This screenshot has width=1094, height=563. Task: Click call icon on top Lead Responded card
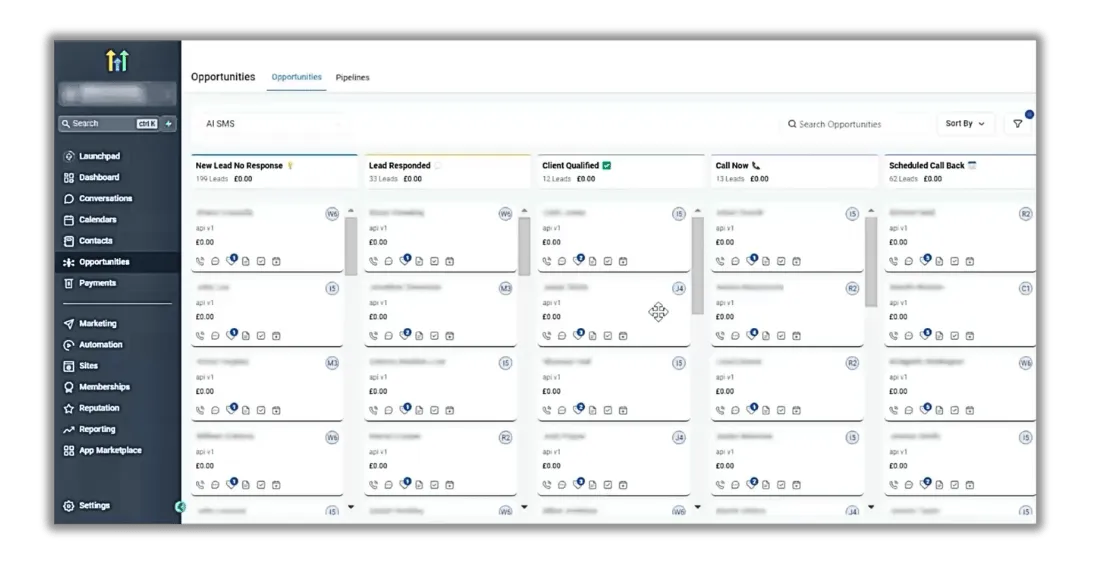pyautogui.click(x=373, y=261)
